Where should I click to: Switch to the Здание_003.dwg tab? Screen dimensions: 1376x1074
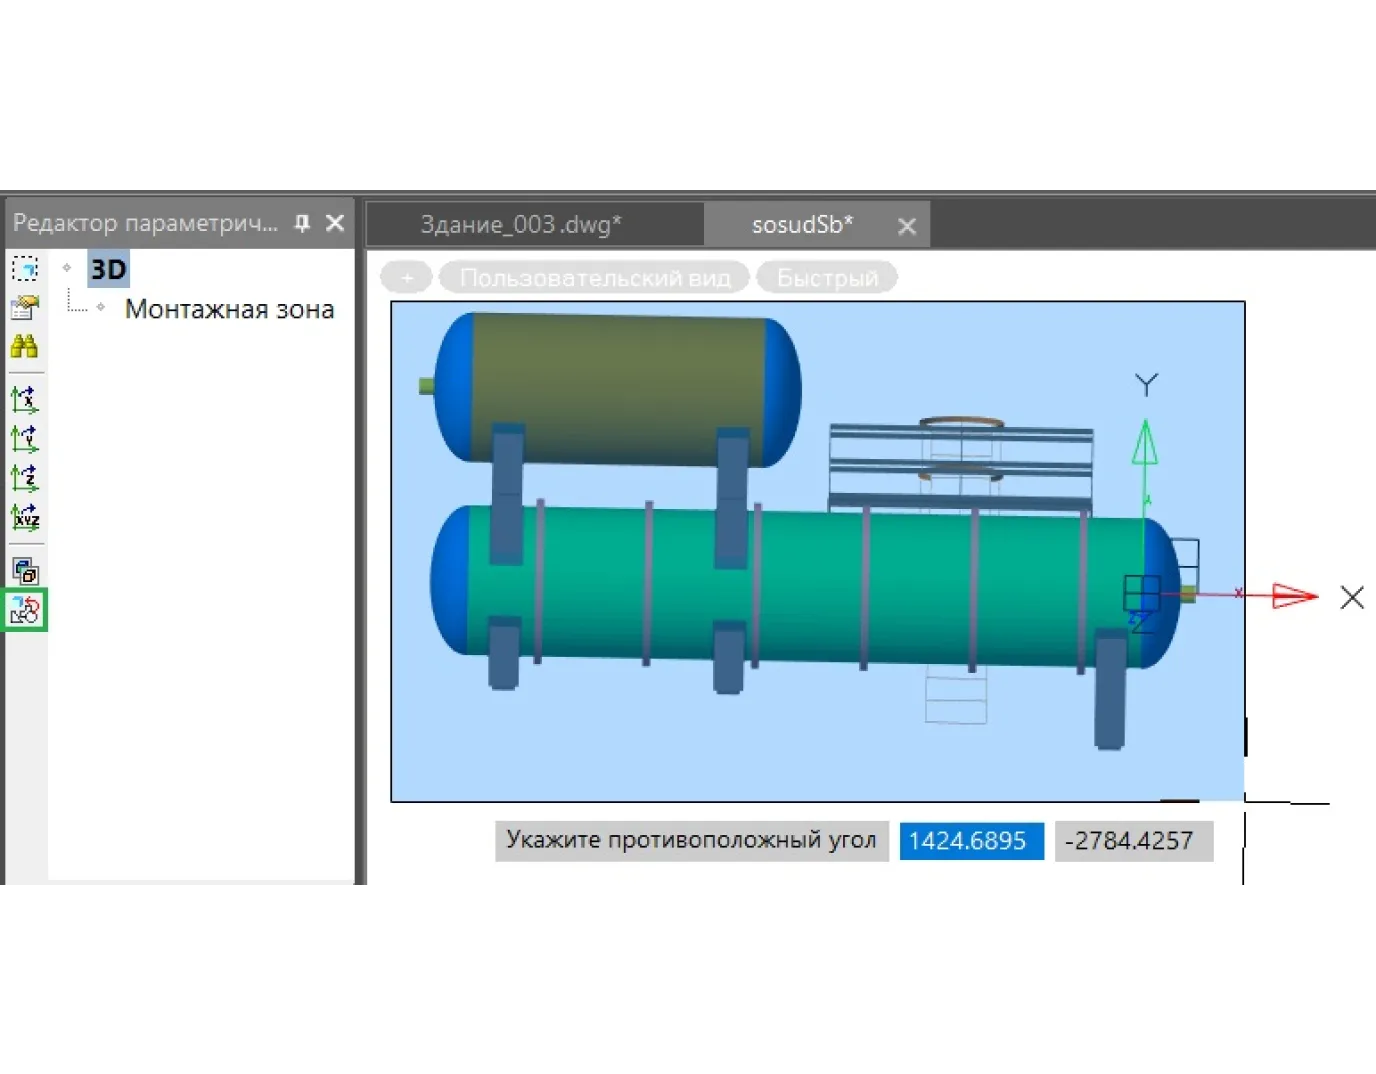point(520,225)
